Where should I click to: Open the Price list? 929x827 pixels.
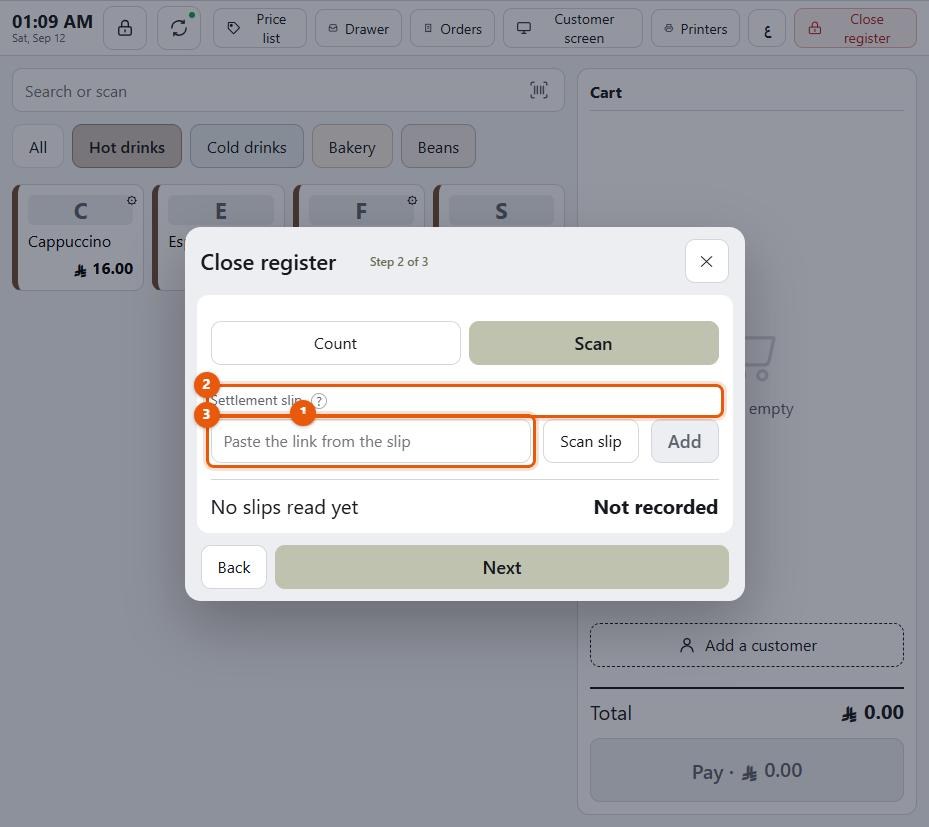(260, 28)
